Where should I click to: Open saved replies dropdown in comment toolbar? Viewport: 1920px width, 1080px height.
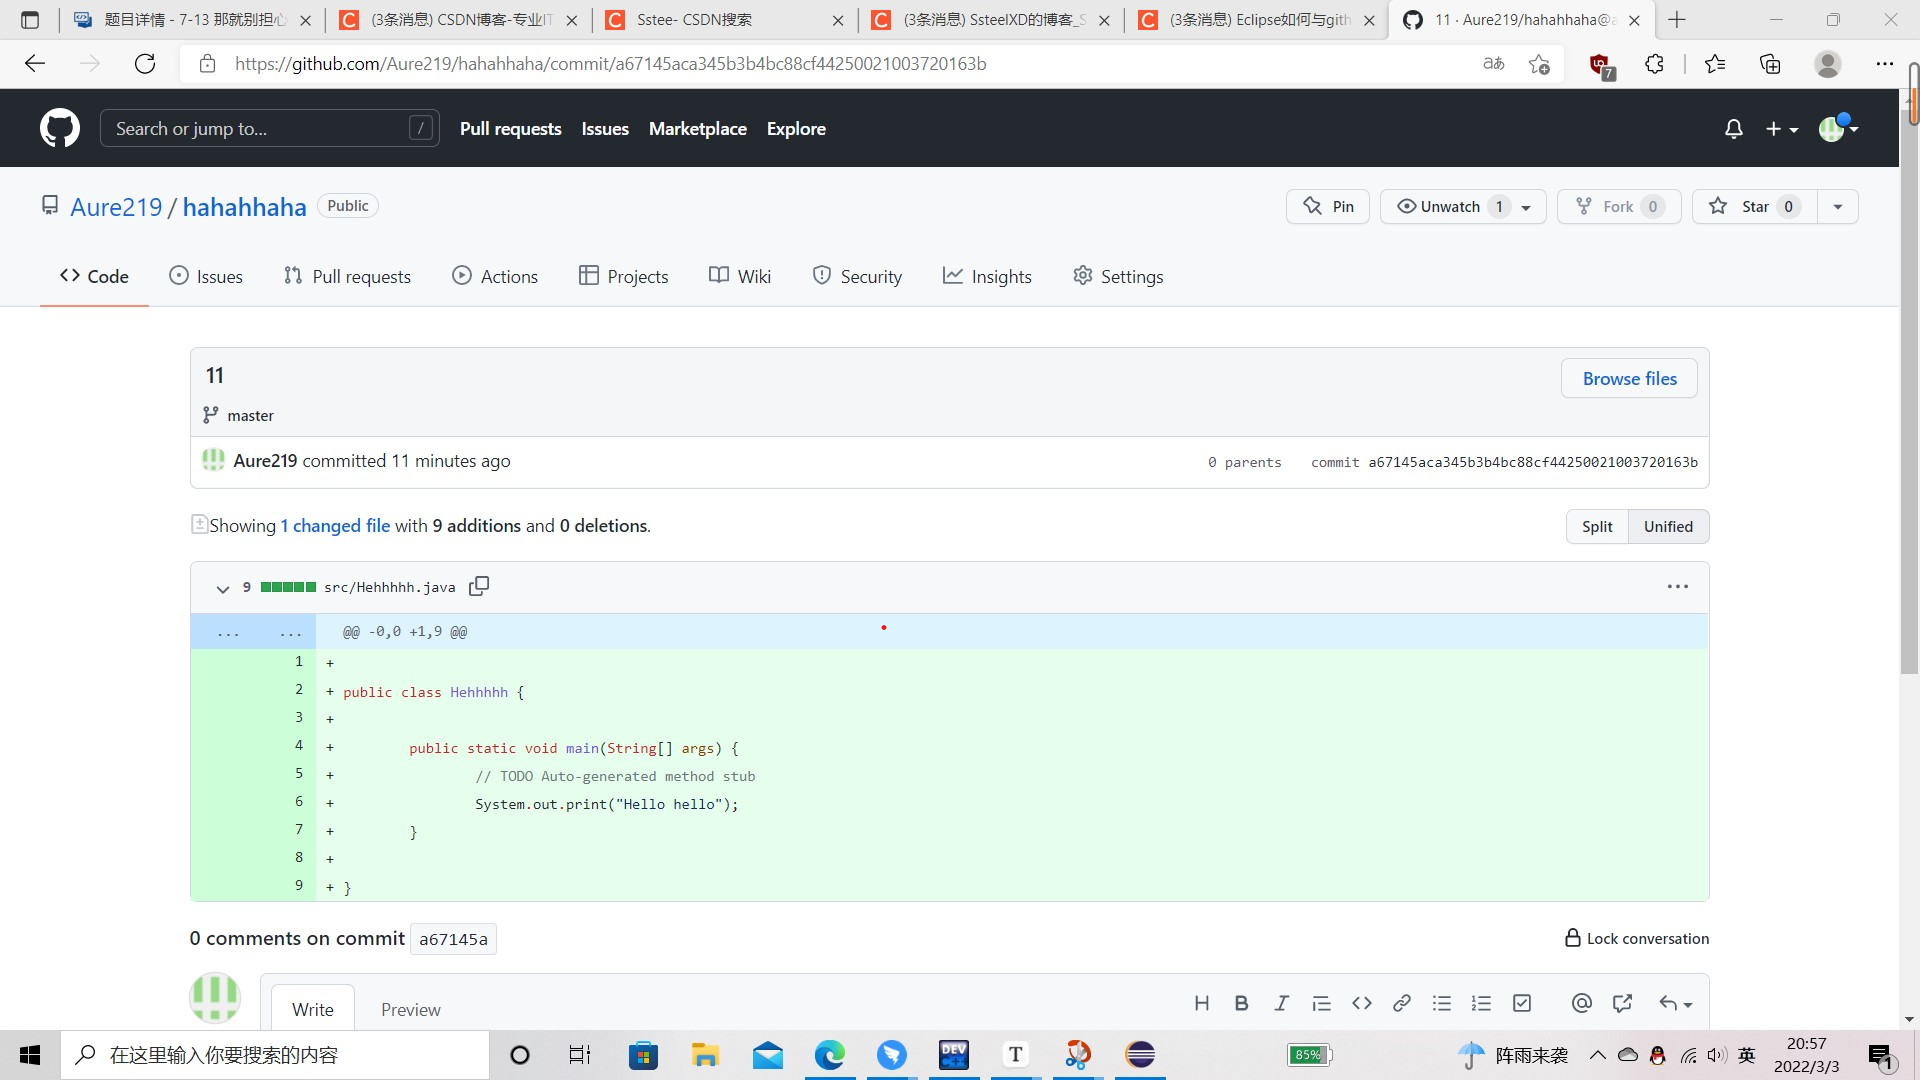(x=1675, y=1003)
